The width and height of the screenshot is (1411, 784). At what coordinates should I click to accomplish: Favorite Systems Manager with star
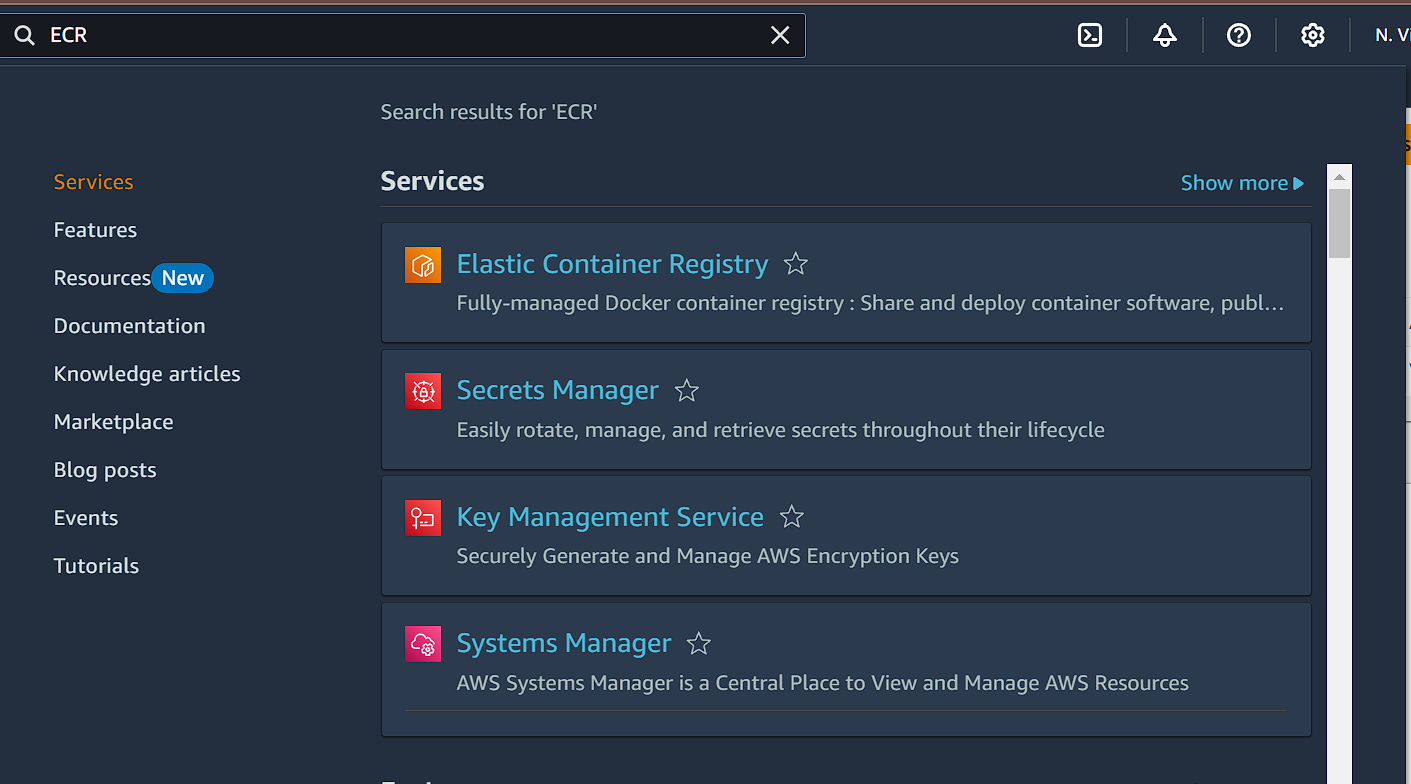coord(699,643)
